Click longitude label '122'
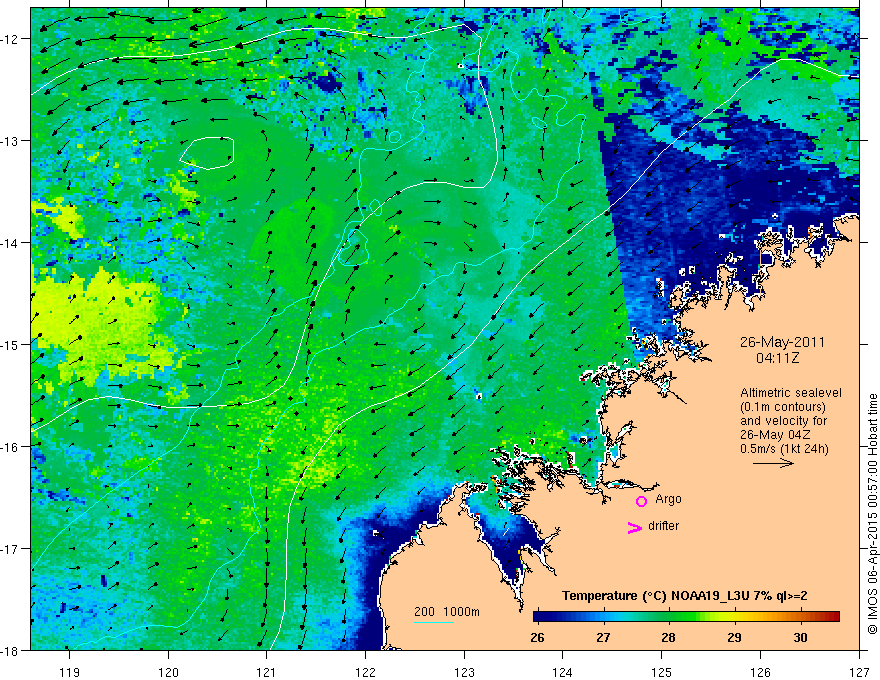The height and width of the screenshot is (680, 880). coord(366,672)
